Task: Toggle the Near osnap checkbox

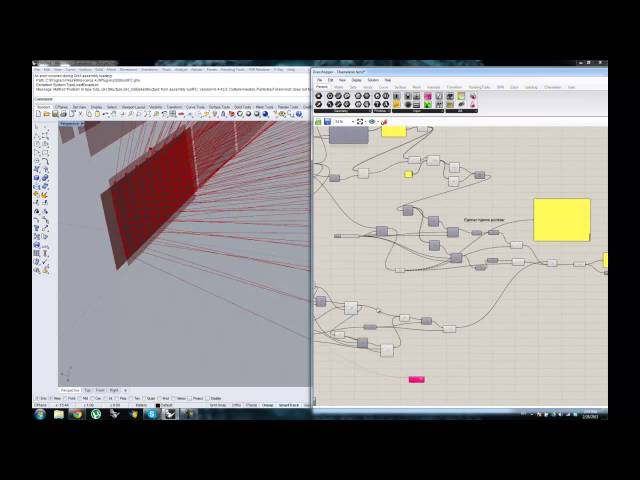Action: coord(51,398)
